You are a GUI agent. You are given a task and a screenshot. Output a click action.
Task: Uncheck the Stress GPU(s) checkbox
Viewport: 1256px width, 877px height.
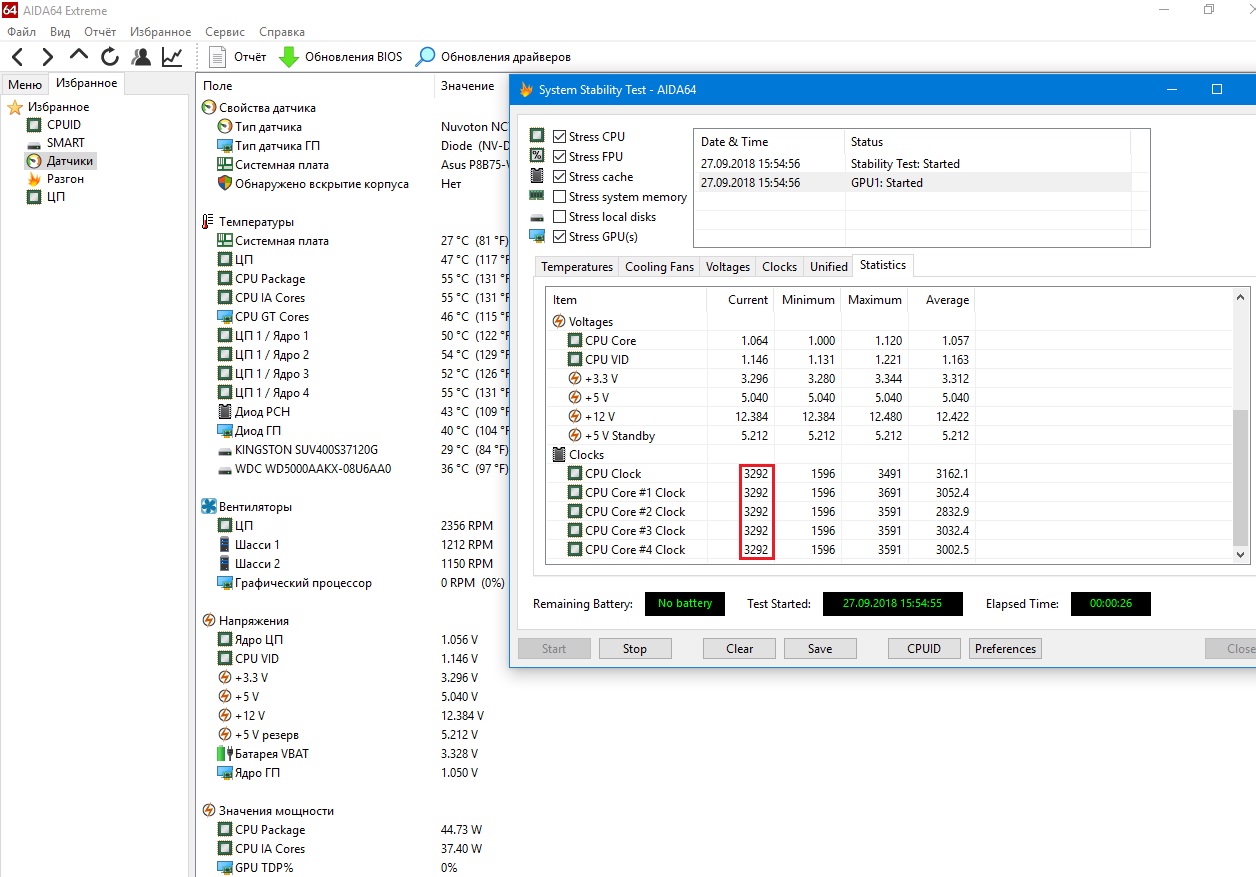pos(559,237)
